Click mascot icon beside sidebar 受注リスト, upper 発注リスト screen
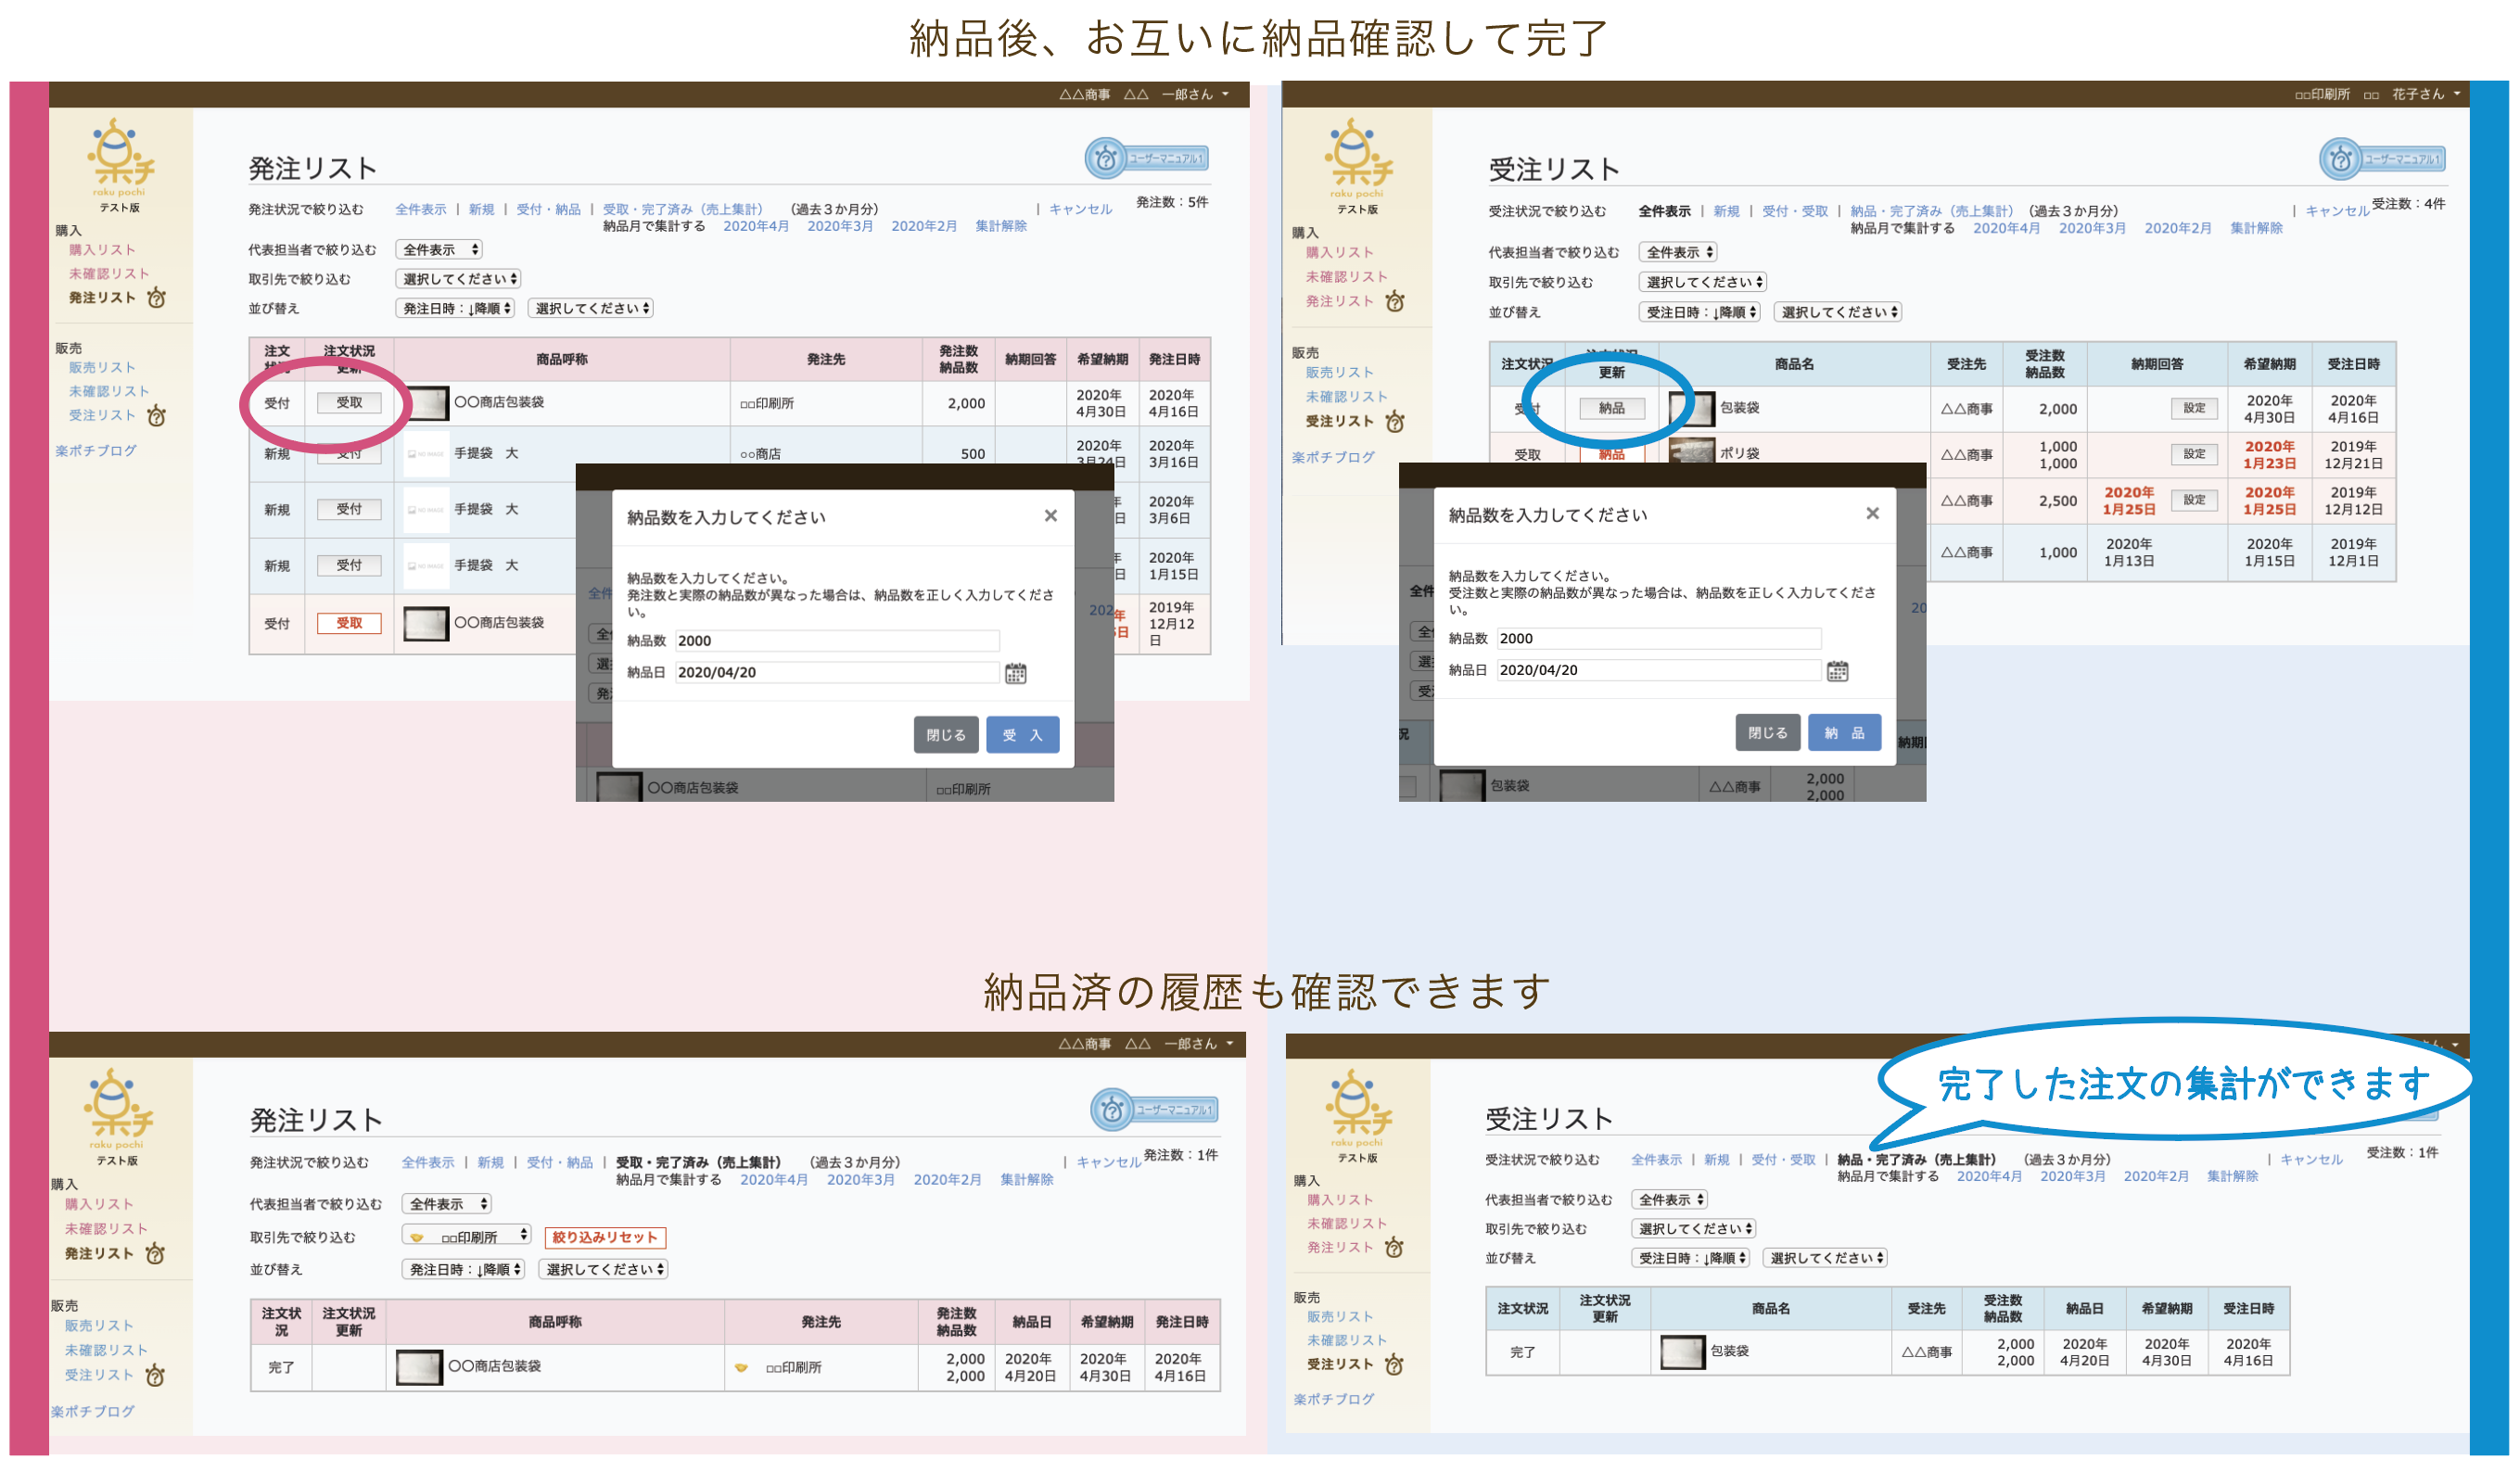2520x1472 pixels. click(x=157, y=415)
